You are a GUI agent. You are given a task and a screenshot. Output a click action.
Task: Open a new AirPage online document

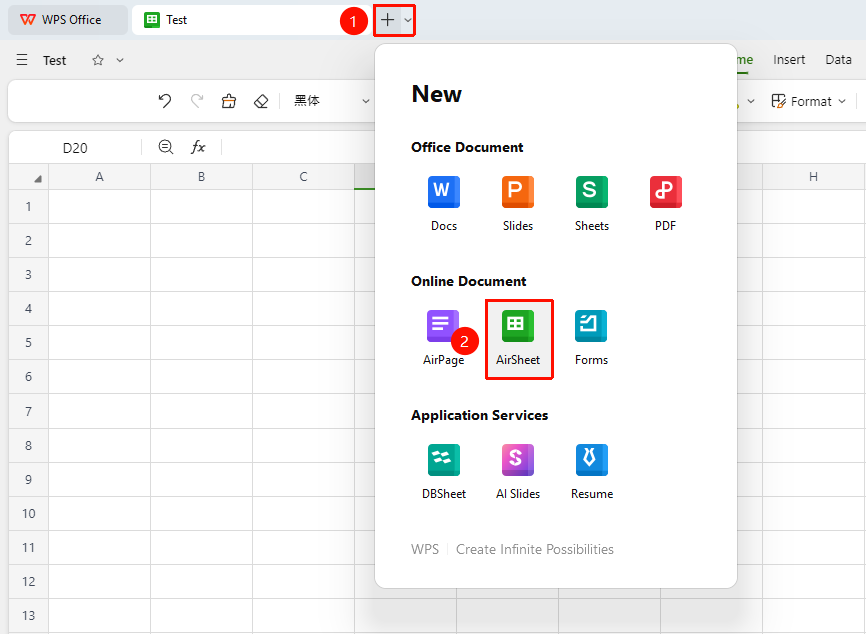pyautogui.click(x=443, y=338)
